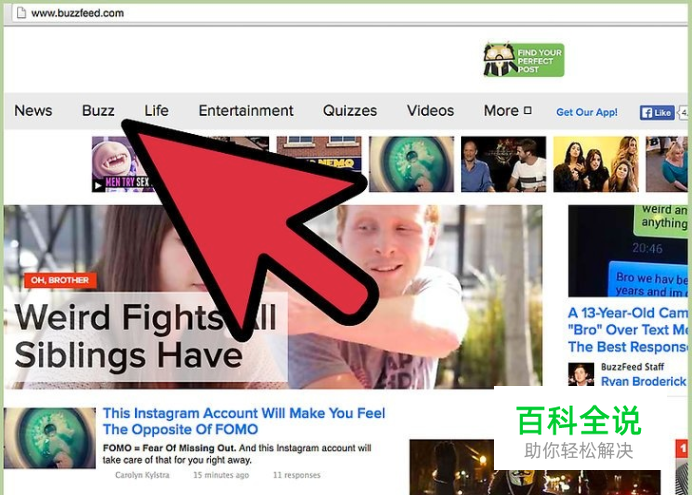Open the 11 responses link
Screen dimensions: 692x495
point(297,475)
